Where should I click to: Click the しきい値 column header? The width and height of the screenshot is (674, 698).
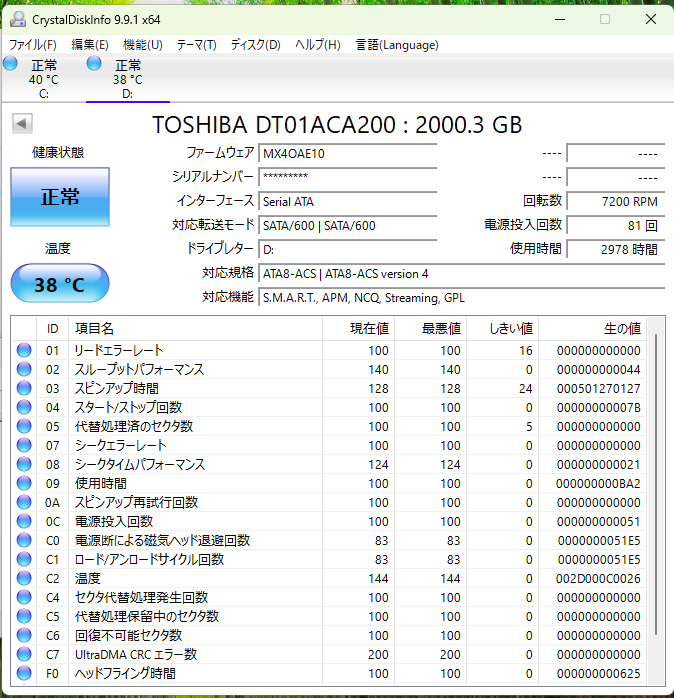click(503, 329)
